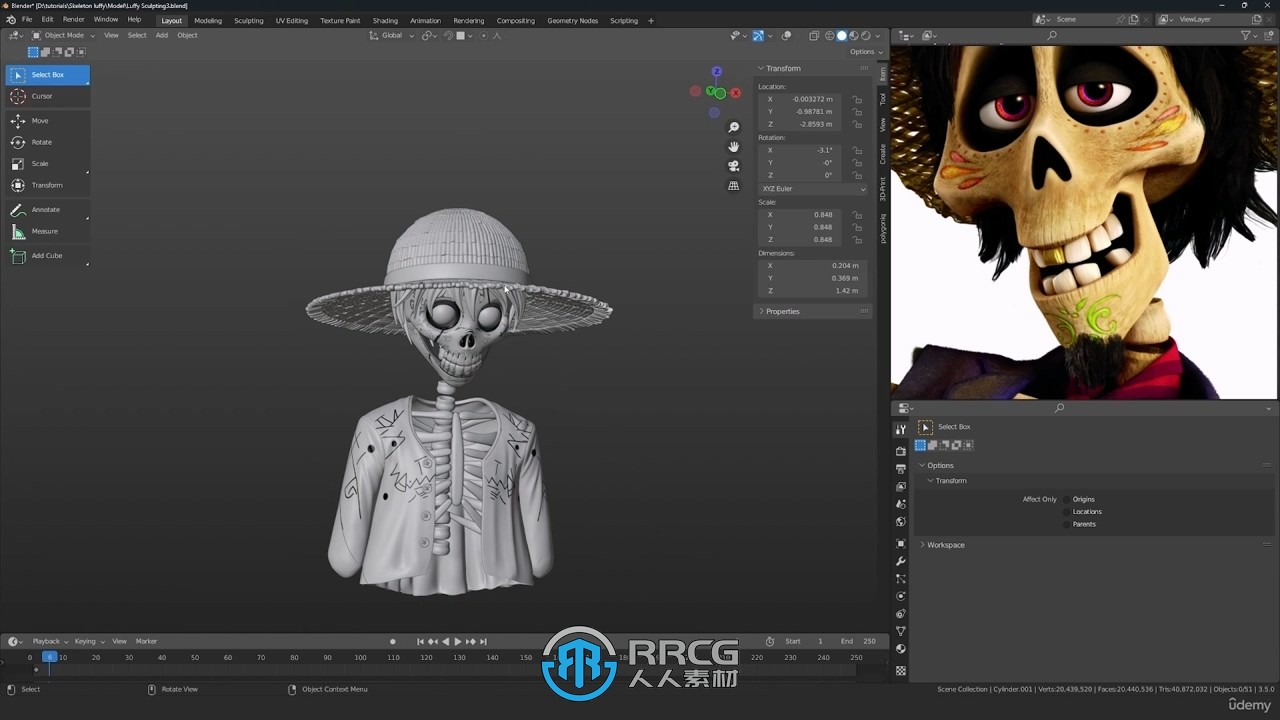This screenshot has width=1280, height=720.
Task: Toggle lock on Location X
Action: [857, 100]
